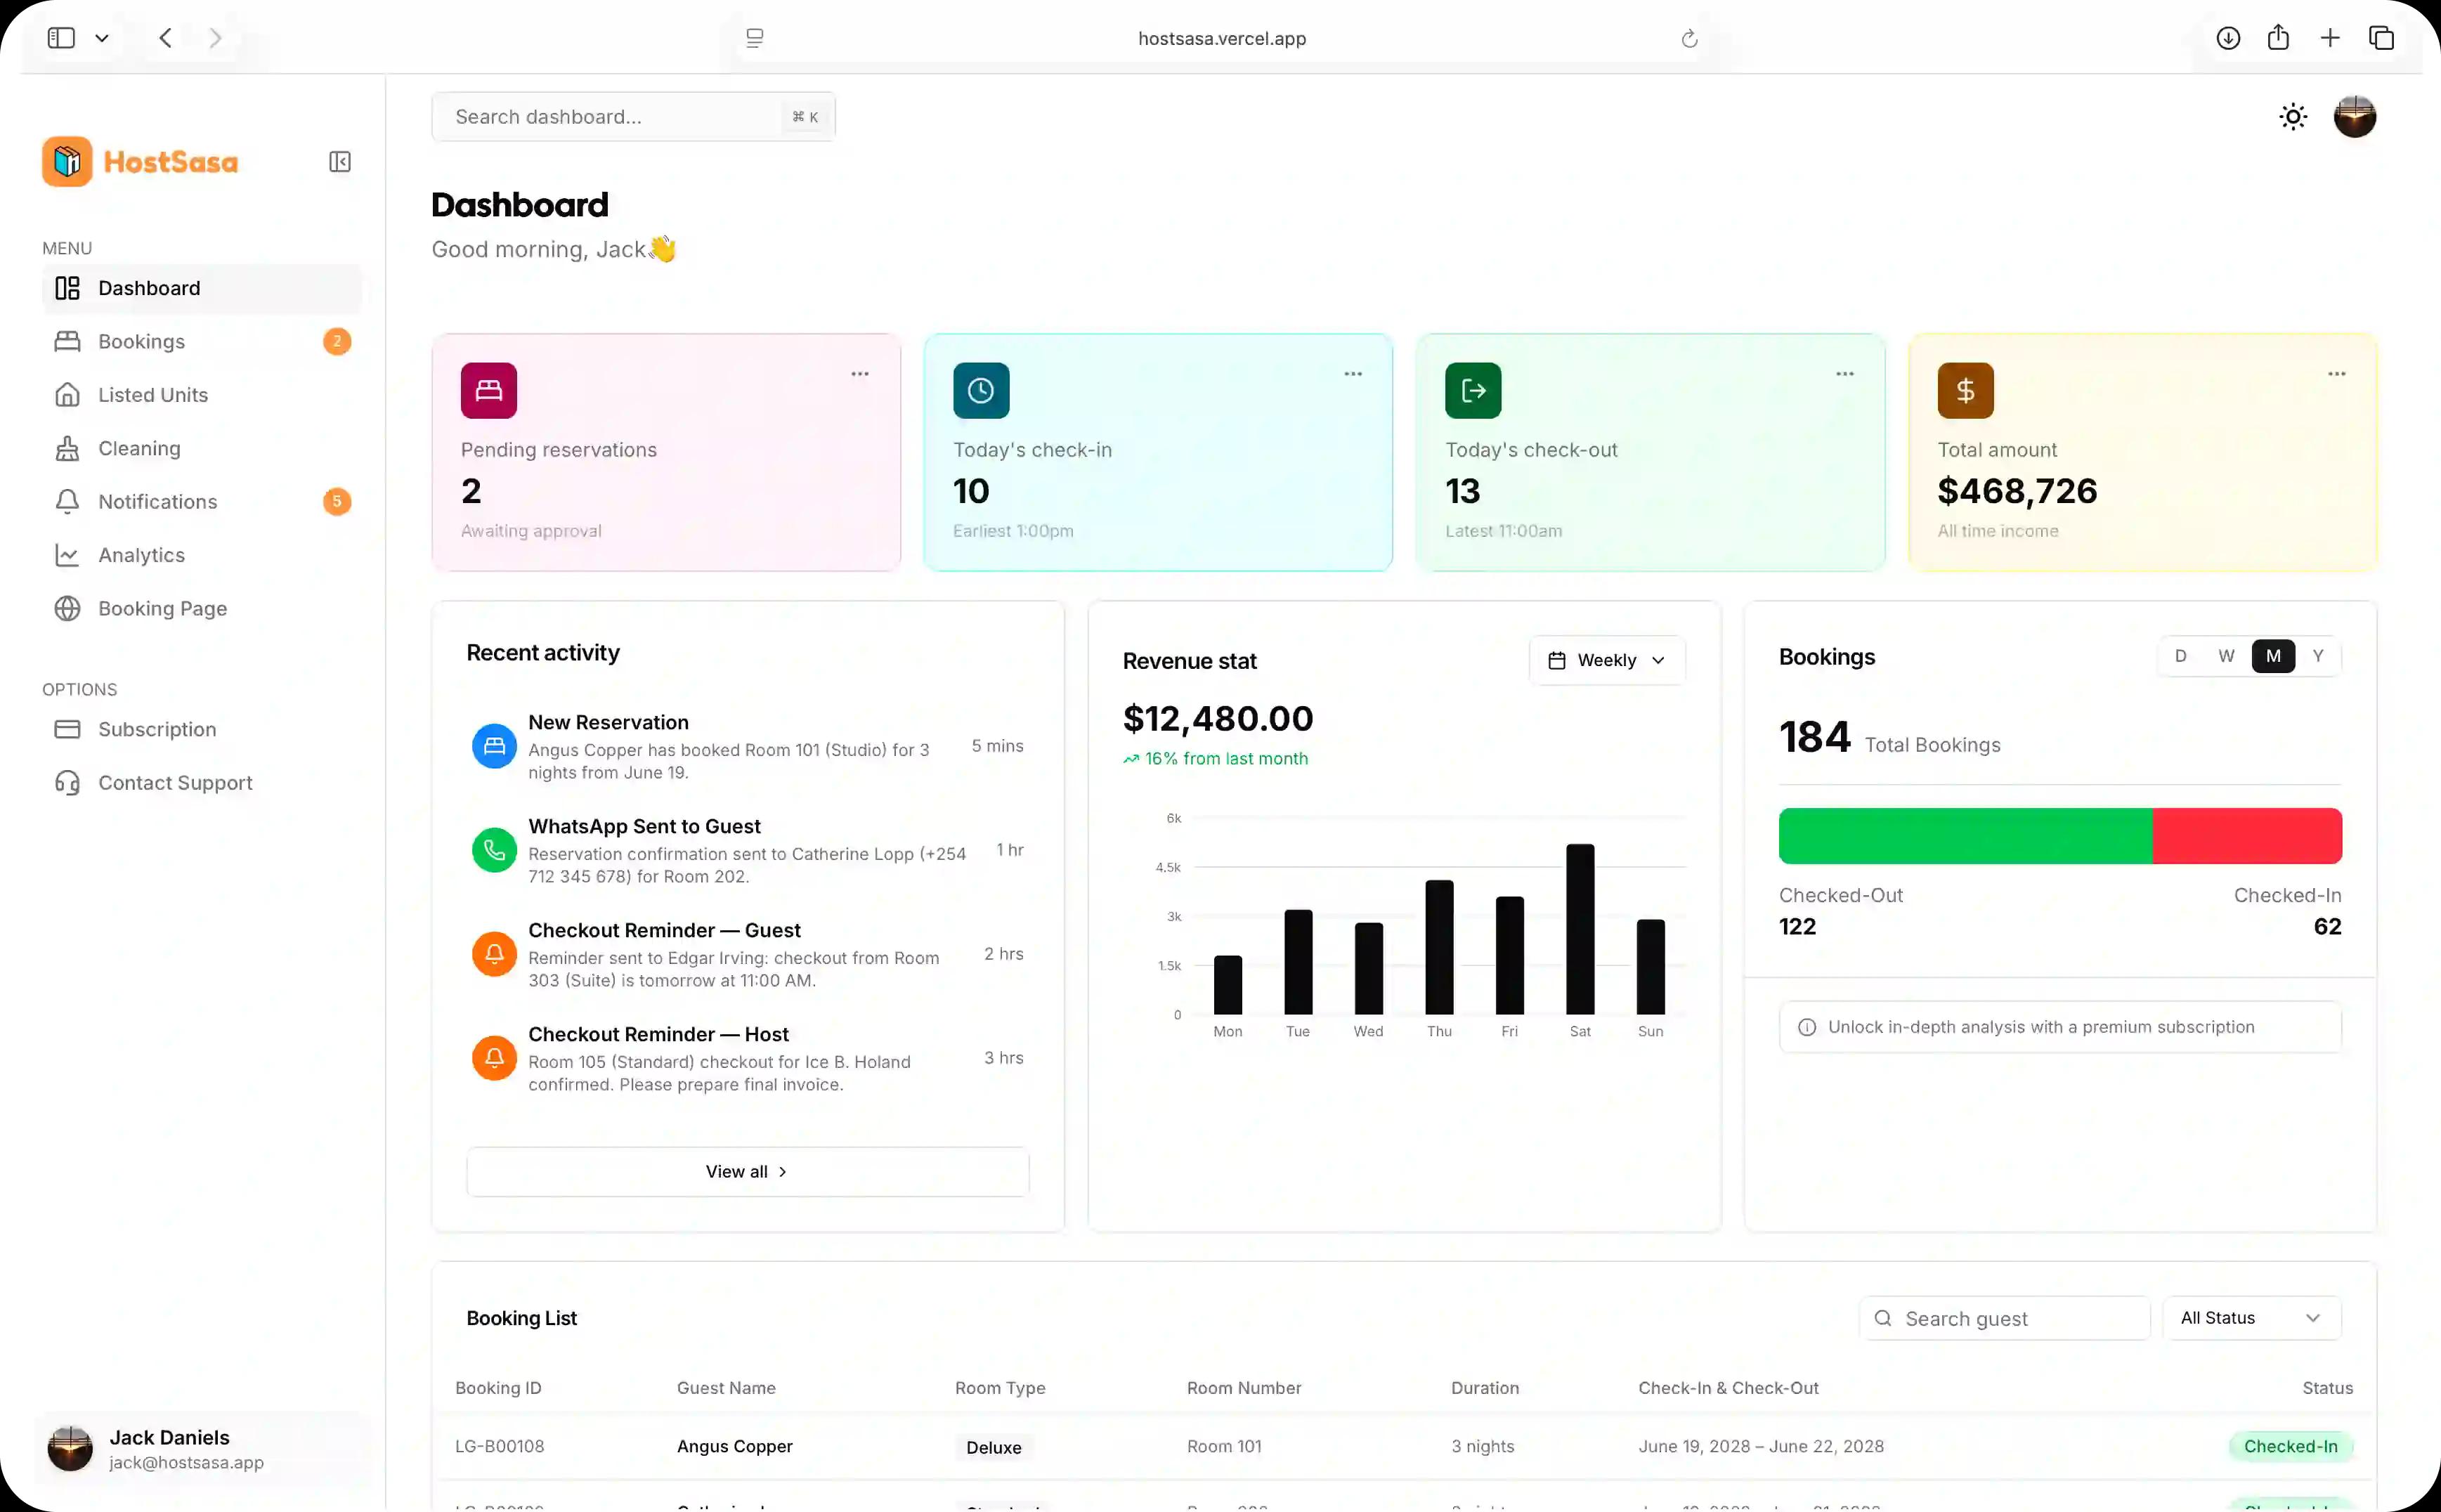Open options menu on Pending reservations card

pos(860,374)
